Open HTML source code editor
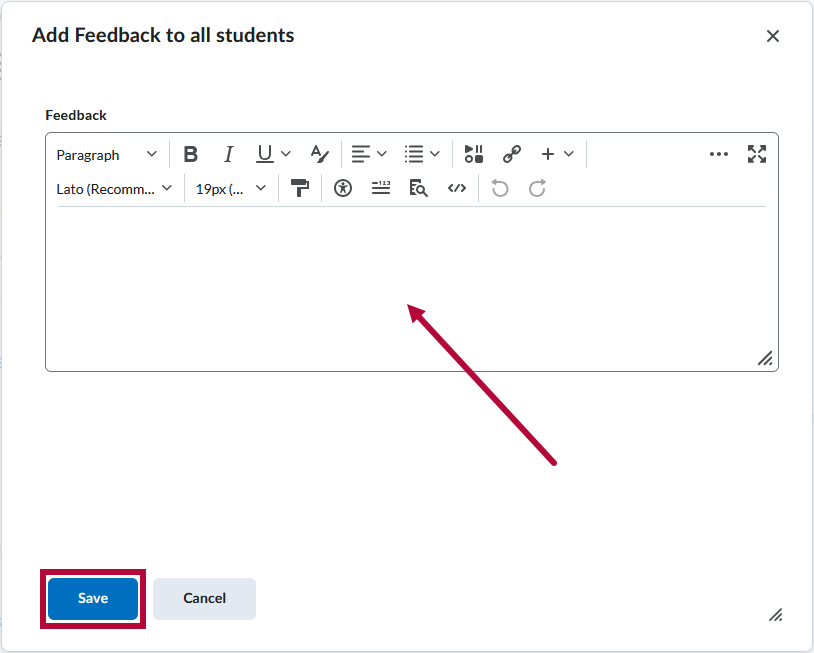The height and width of the screenshot is (653, 814). 457,188
